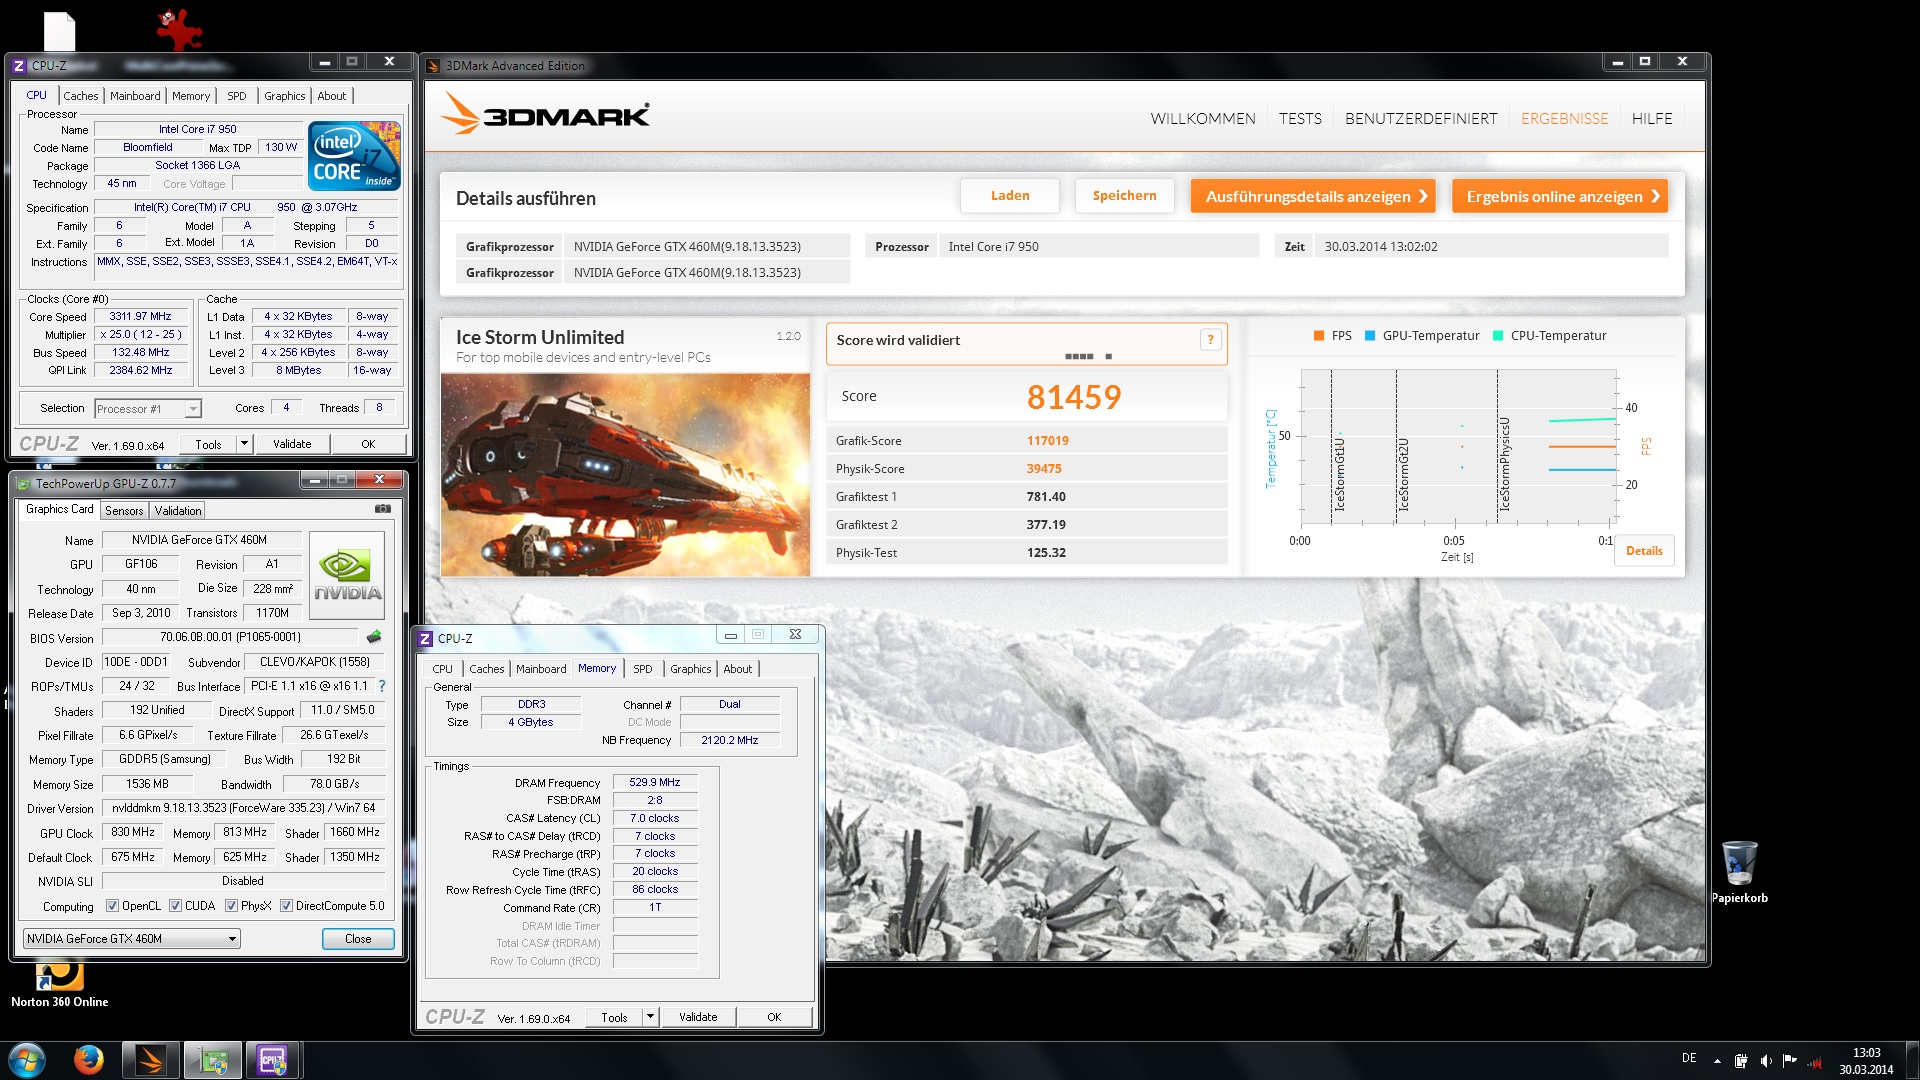The image size is (1920, 1080).
Task: Click the GPU-Z title bar icon
Action: tap(23, 483)
